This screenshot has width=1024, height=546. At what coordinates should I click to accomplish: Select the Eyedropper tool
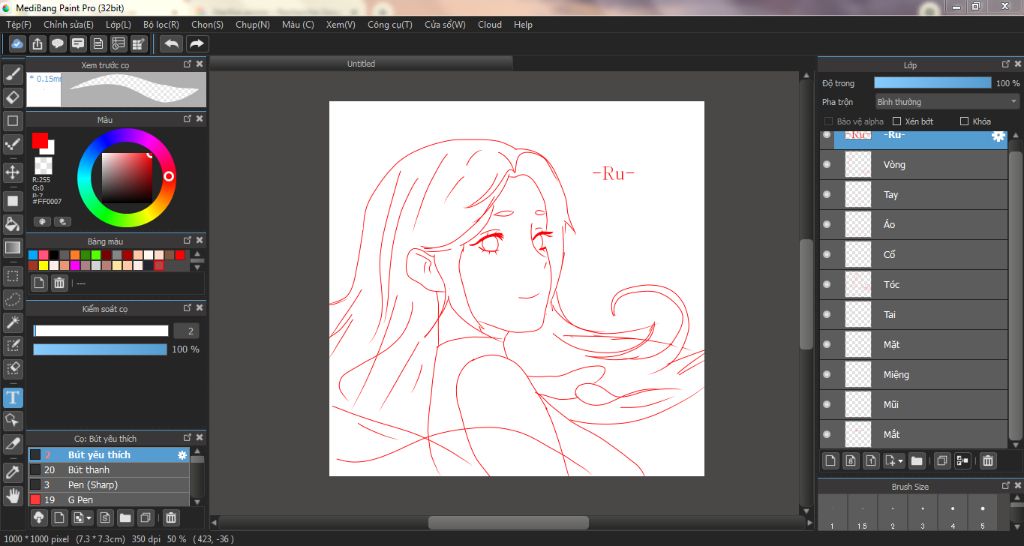tap(13, 471)
